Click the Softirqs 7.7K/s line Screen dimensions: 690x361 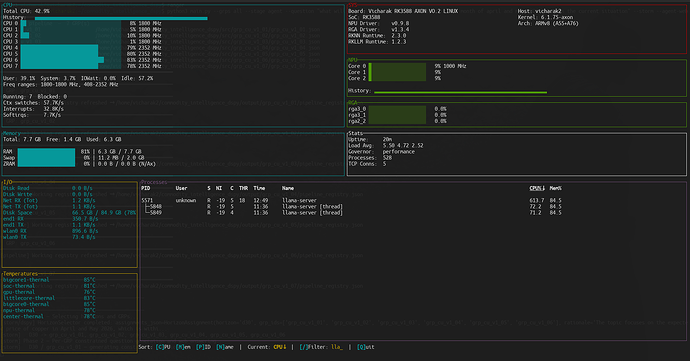pos(32,115)
